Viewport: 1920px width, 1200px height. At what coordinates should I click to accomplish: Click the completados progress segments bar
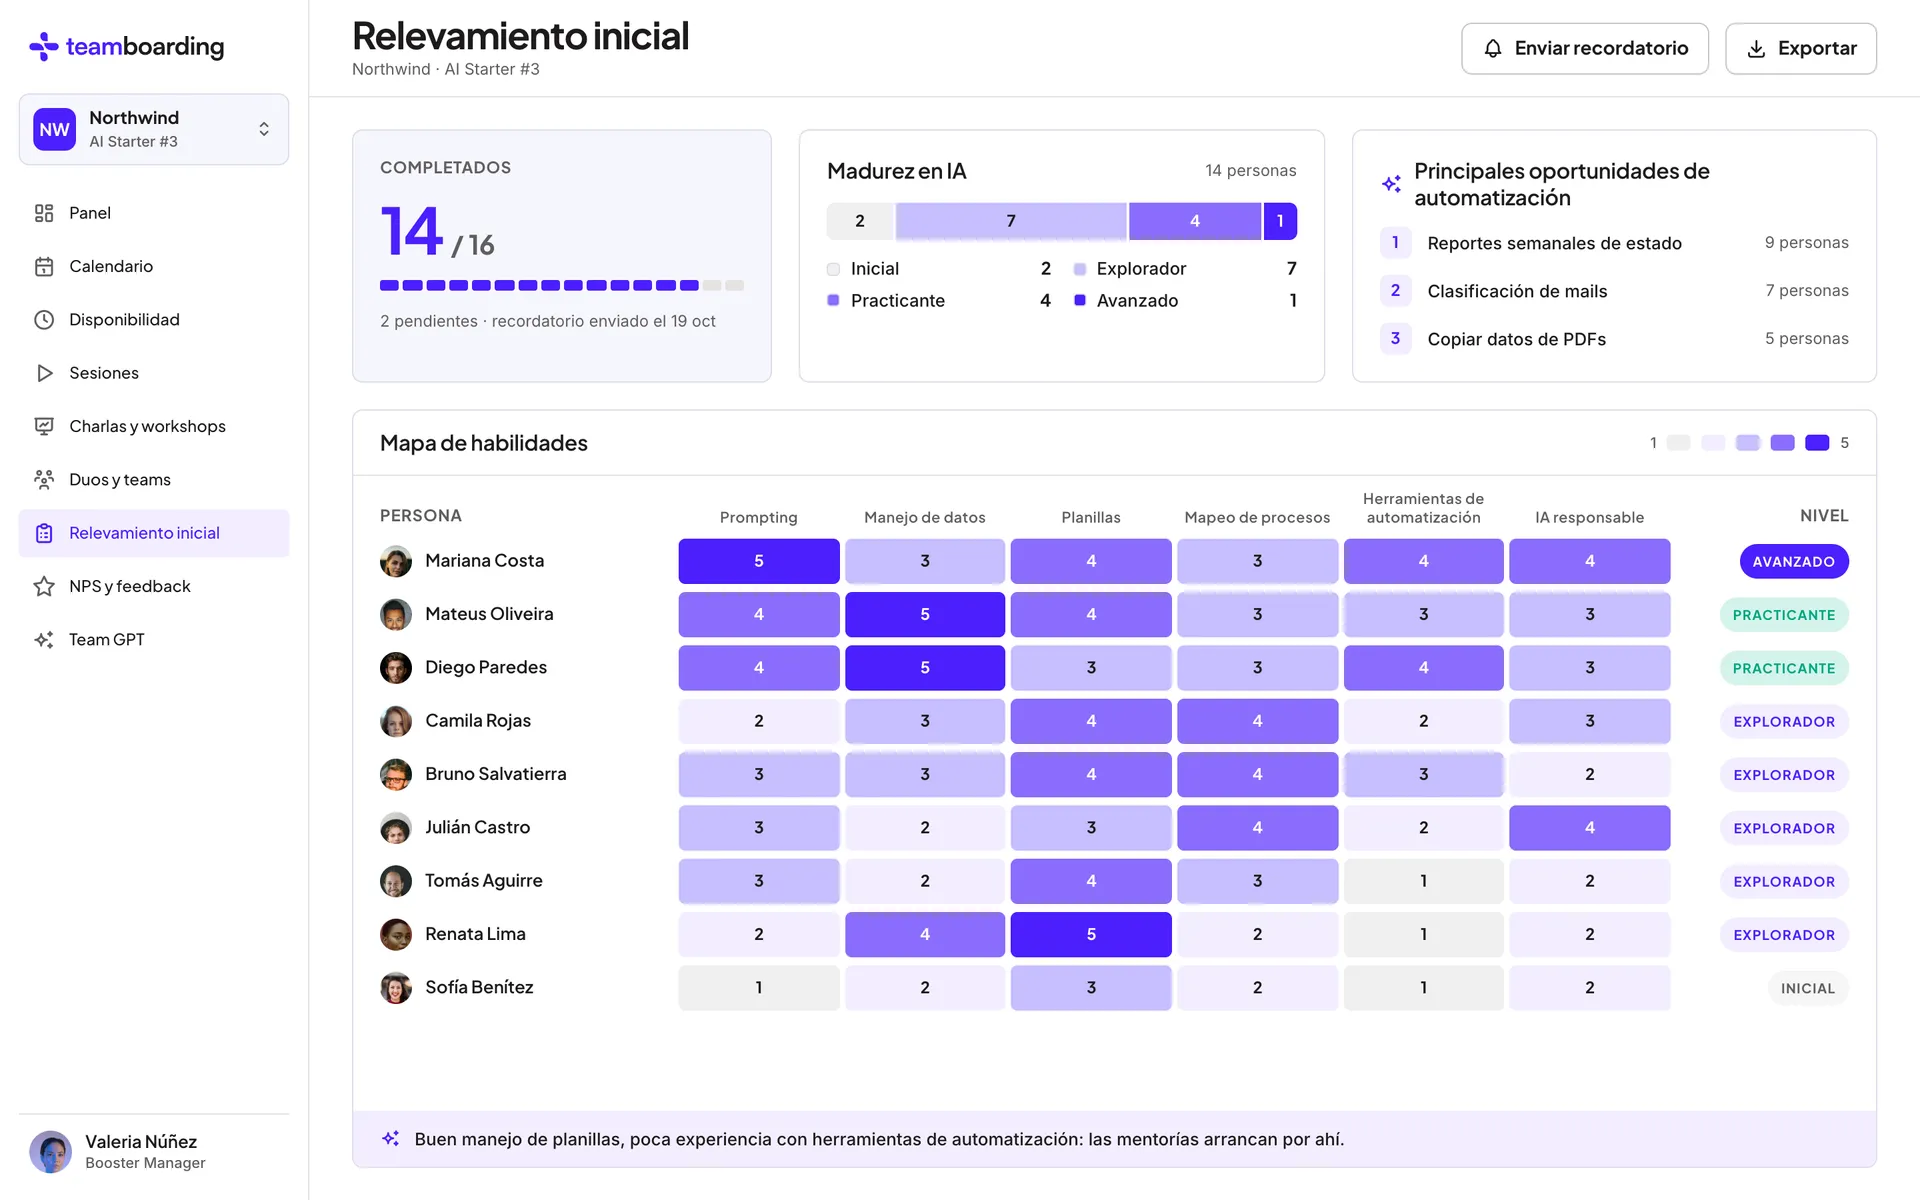click(x=562, y=286)
